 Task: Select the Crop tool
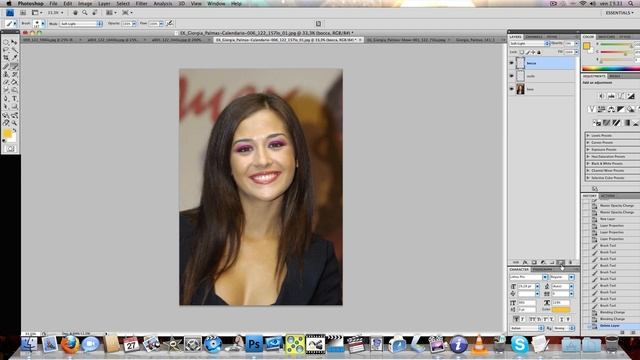click(x=6, y=58)
